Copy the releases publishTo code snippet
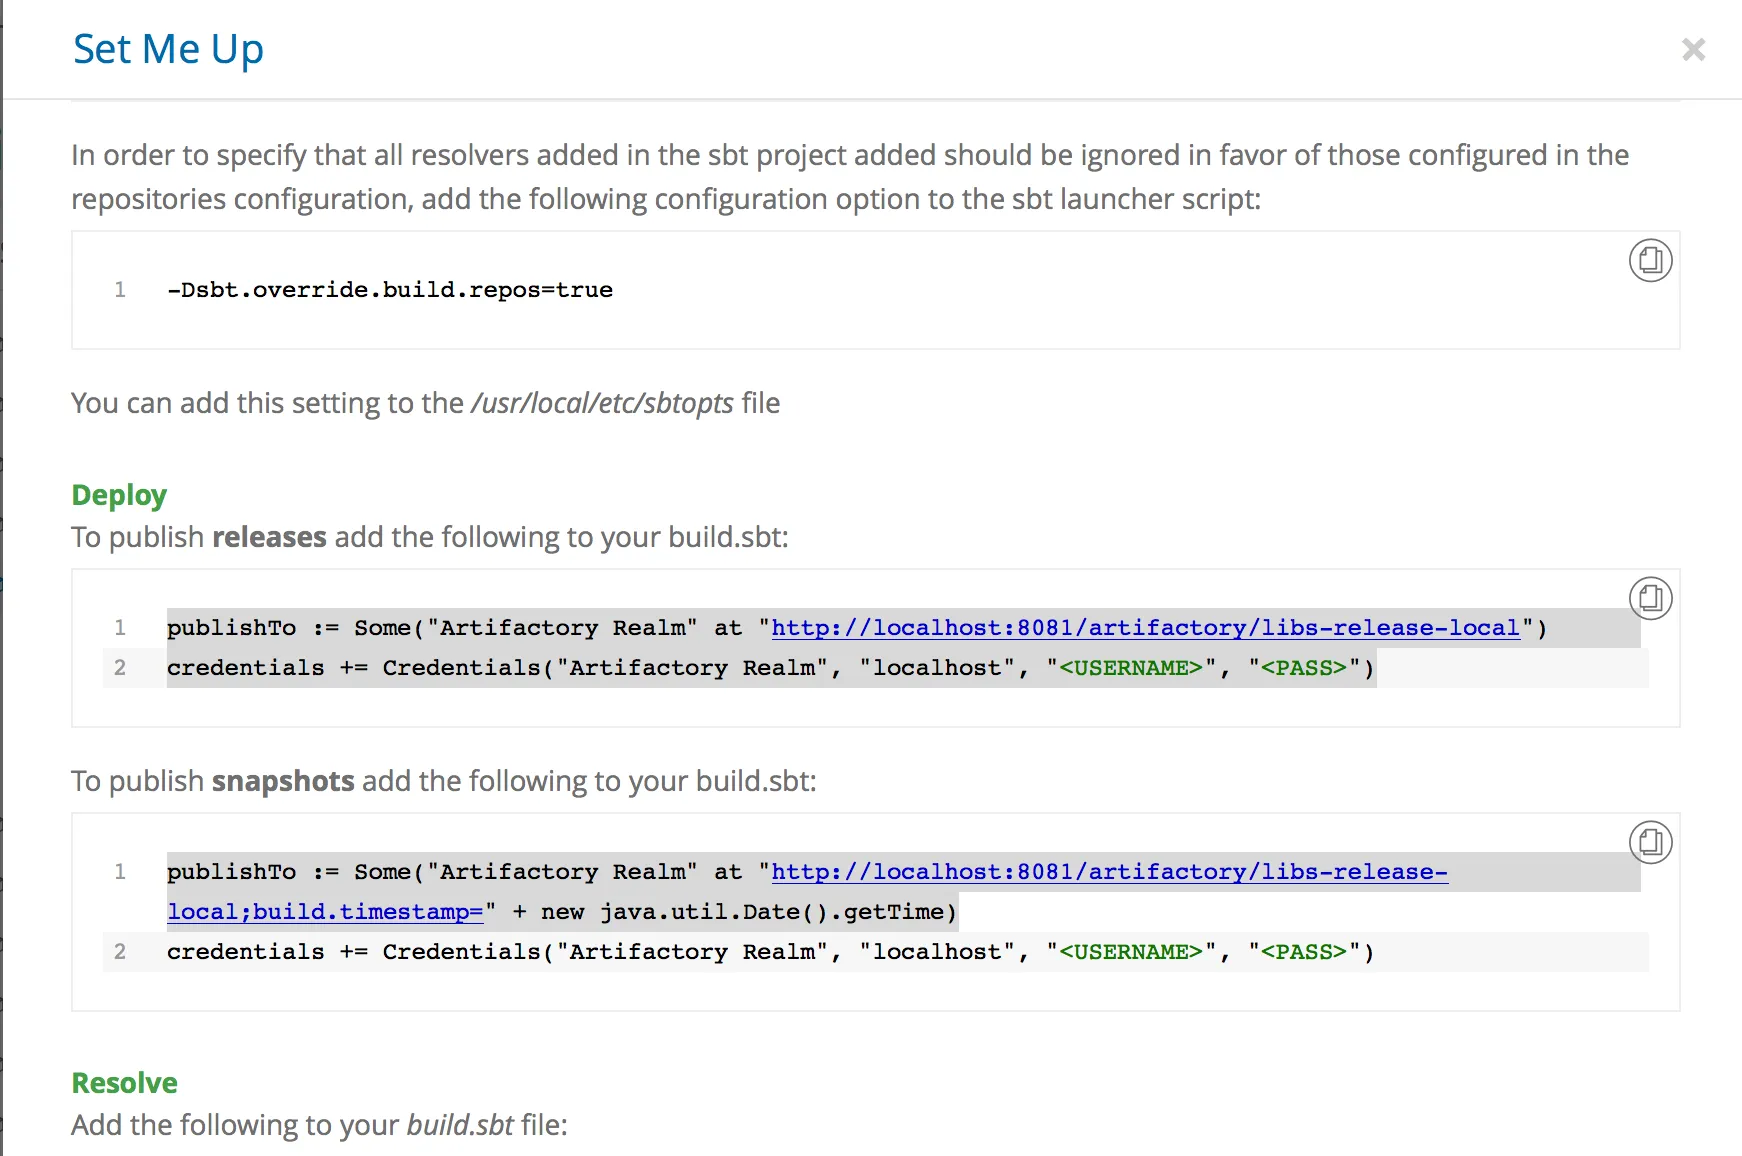The height and width of the screenshot is (1156, 1742). [x=1650, y=599]
